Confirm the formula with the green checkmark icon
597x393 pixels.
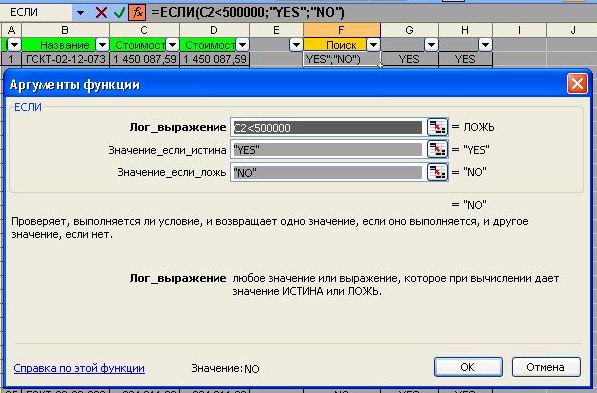pyautogui.click(x=120, y=13)
